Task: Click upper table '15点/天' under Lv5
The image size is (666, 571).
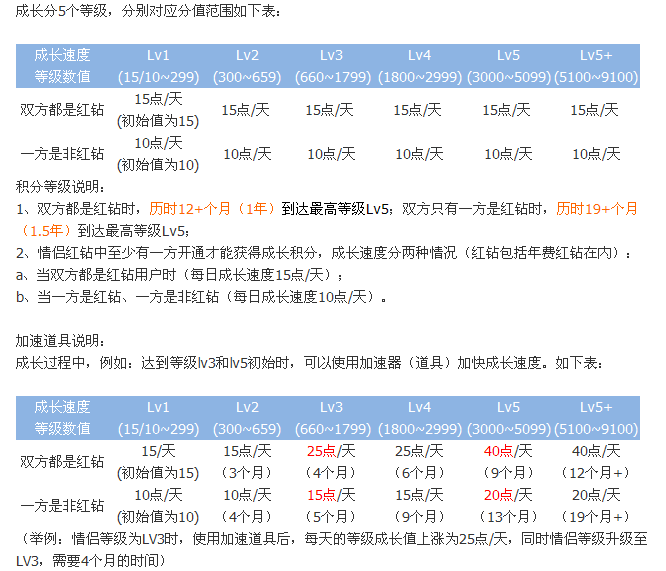Action: click(x=506, y=110)
